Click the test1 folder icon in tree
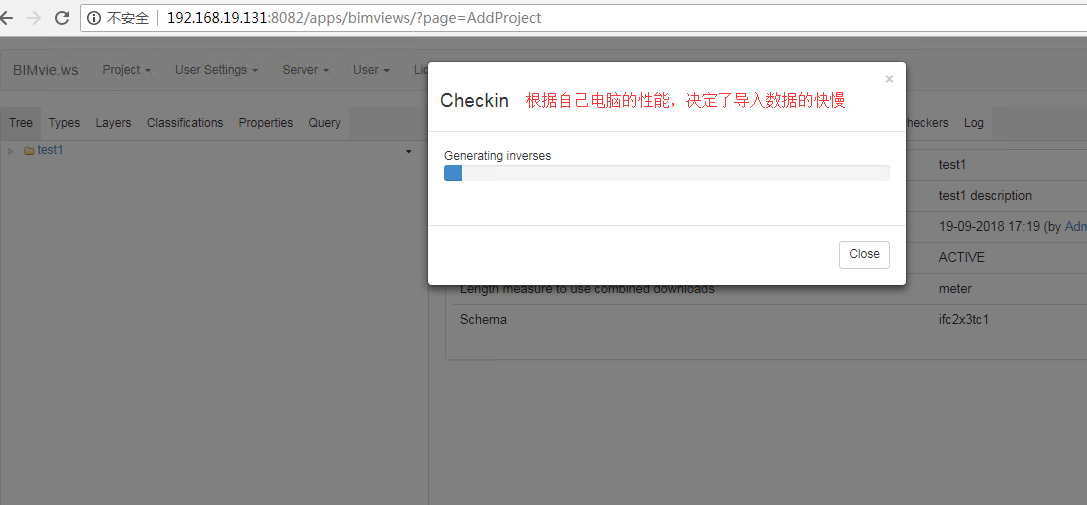This screenshot has width=1087, height=505. point(29,151)
